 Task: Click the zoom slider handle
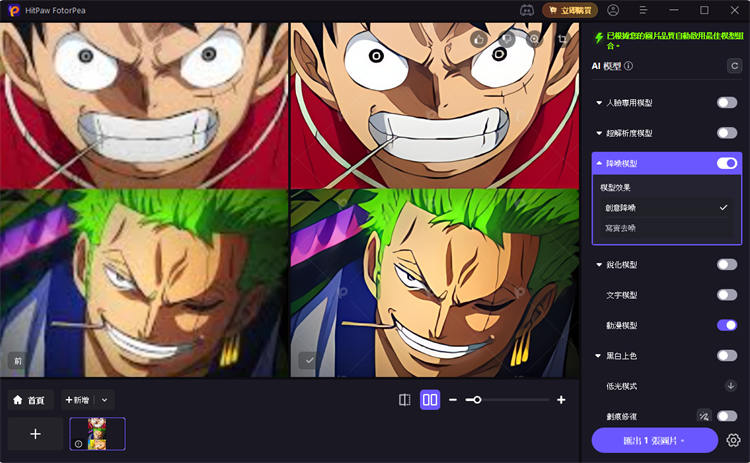click(476, 400)
